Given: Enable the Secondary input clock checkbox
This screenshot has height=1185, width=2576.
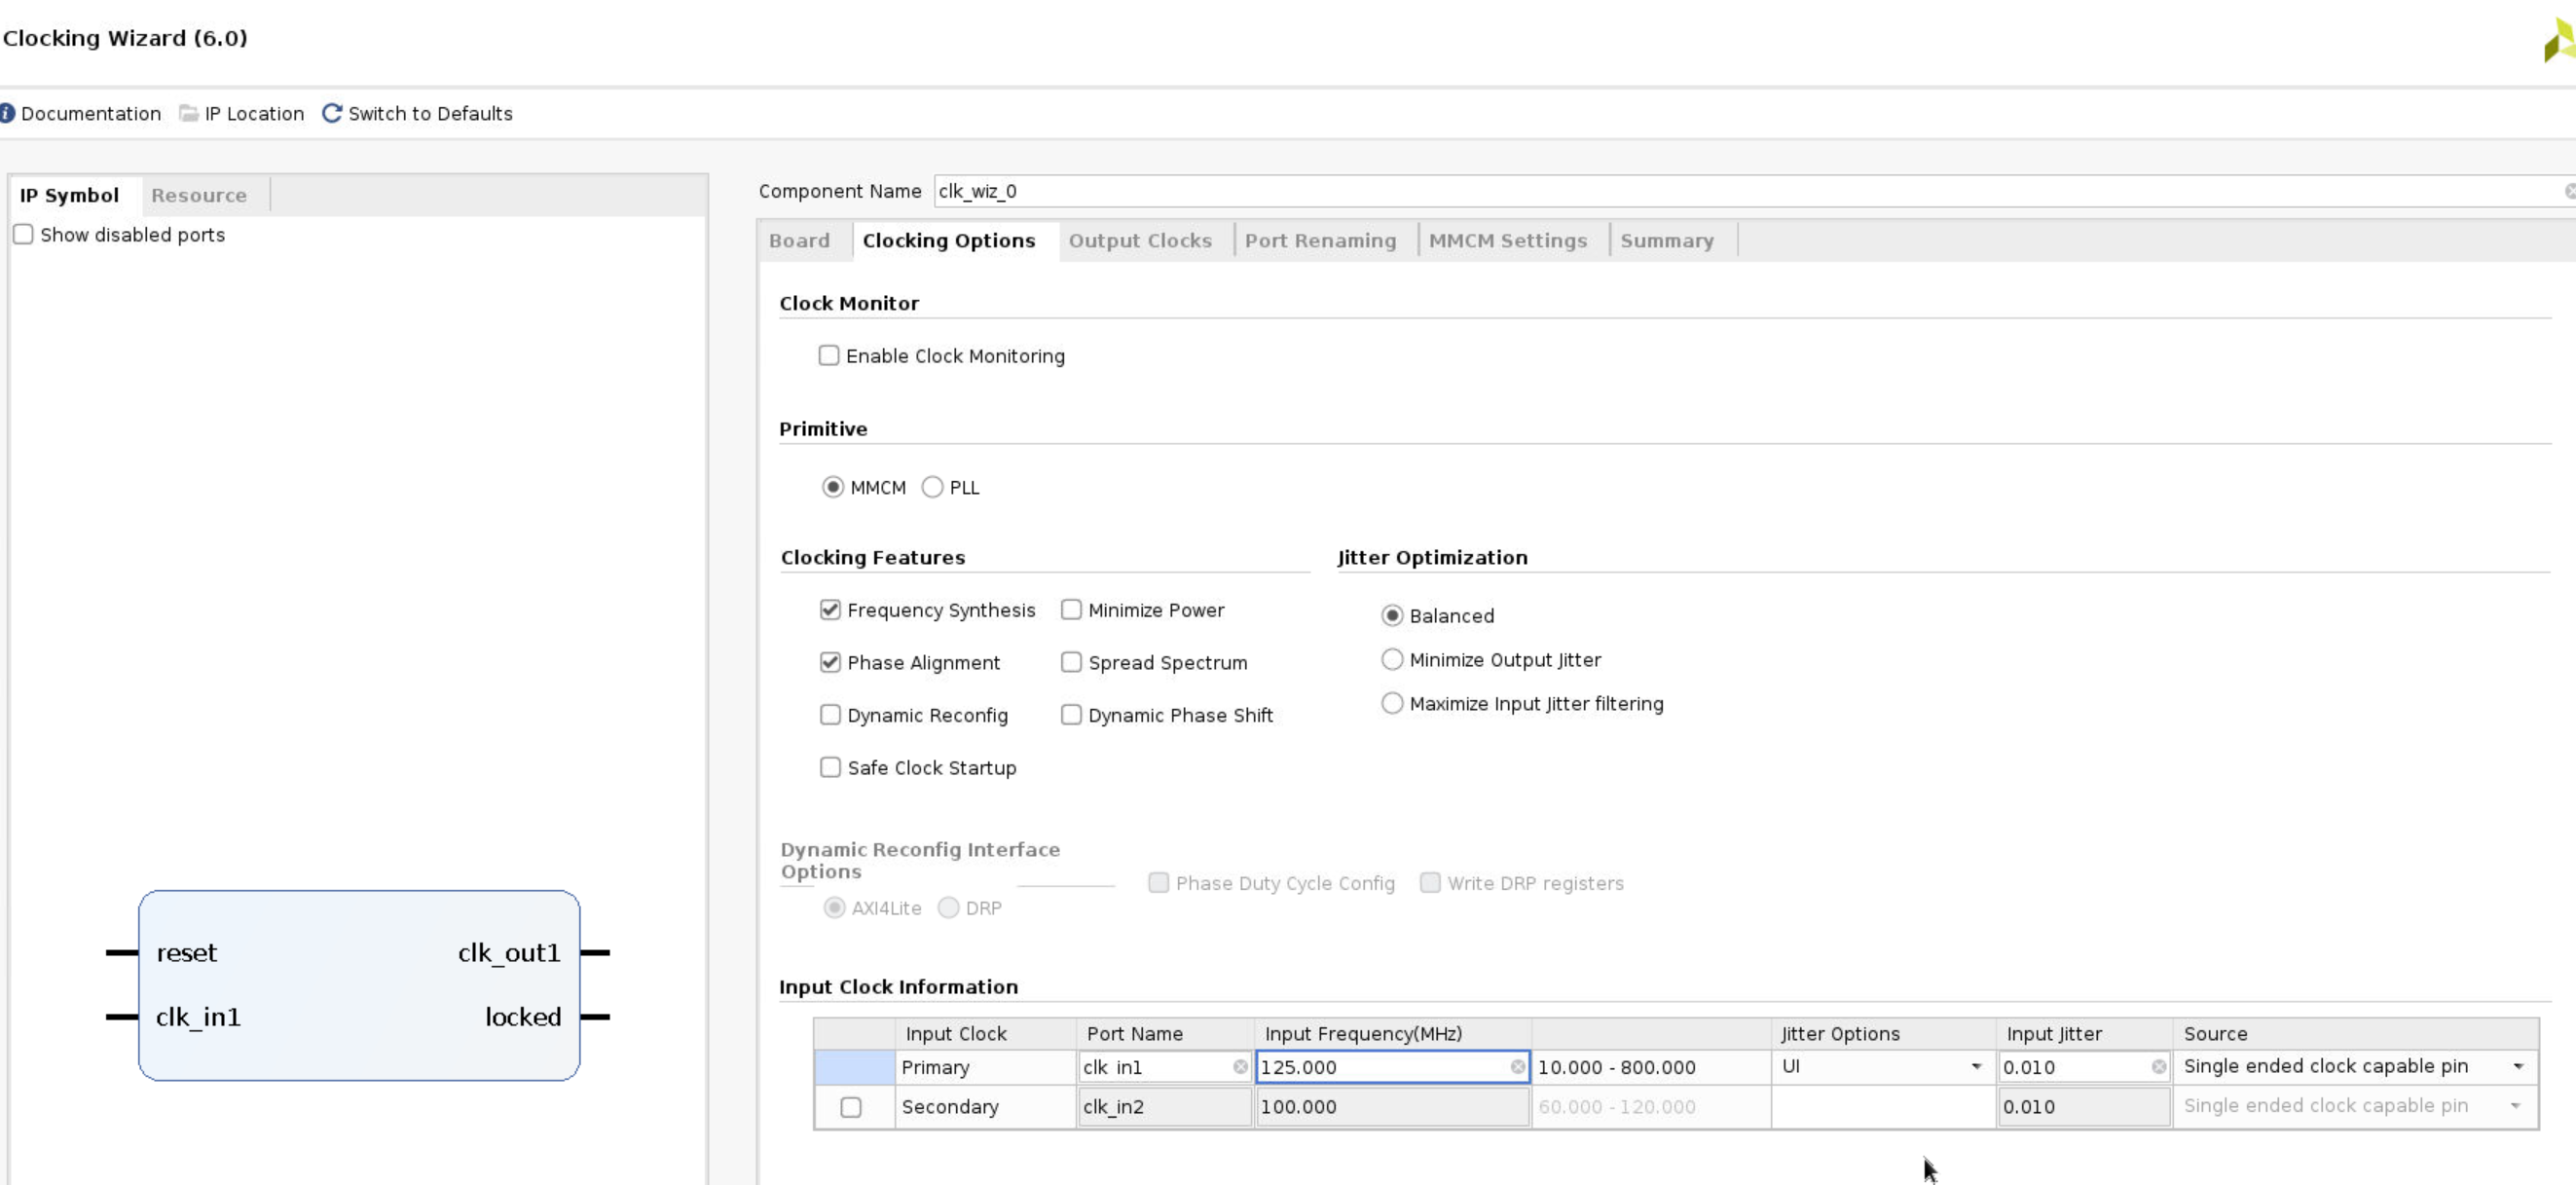Looking at the screenshot, I should [x=851, y=1107].
